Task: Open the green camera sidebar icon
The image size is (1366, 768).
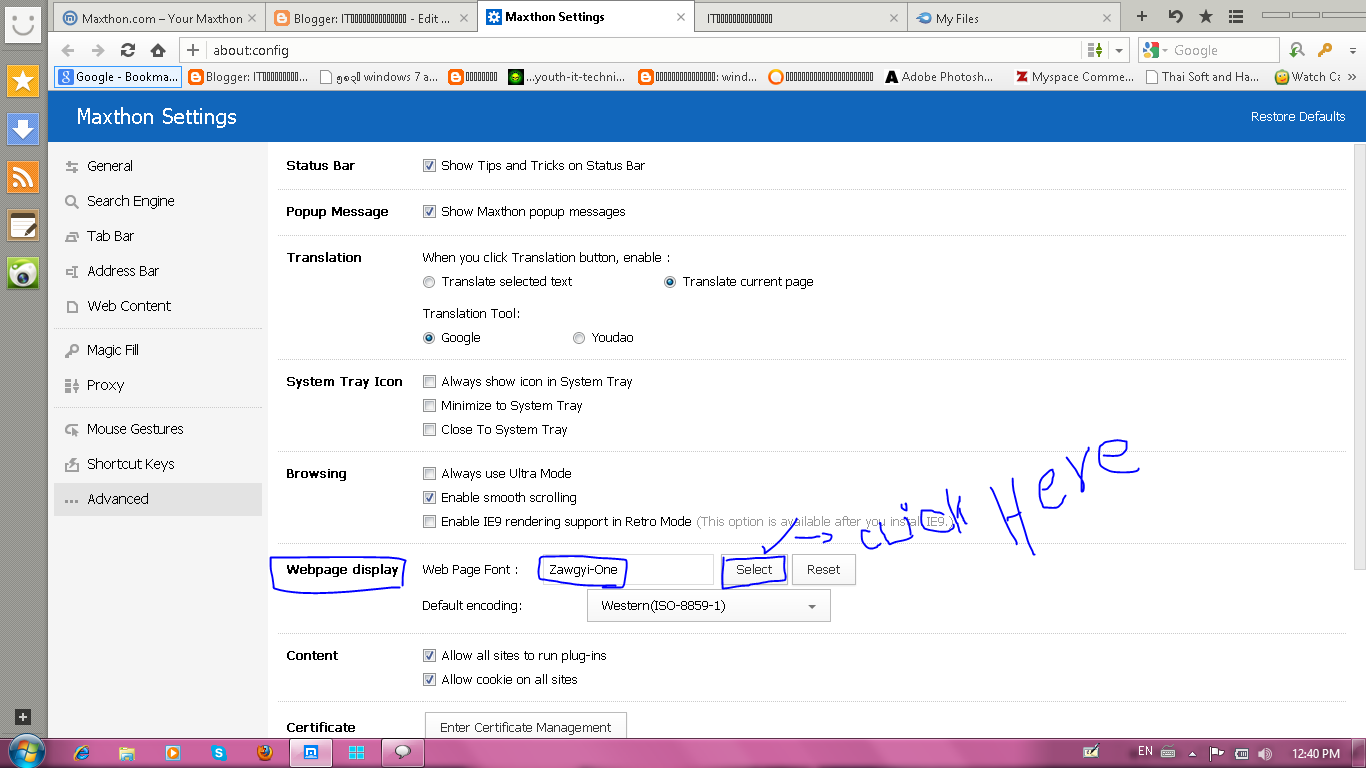Action: tap(22, 273)
